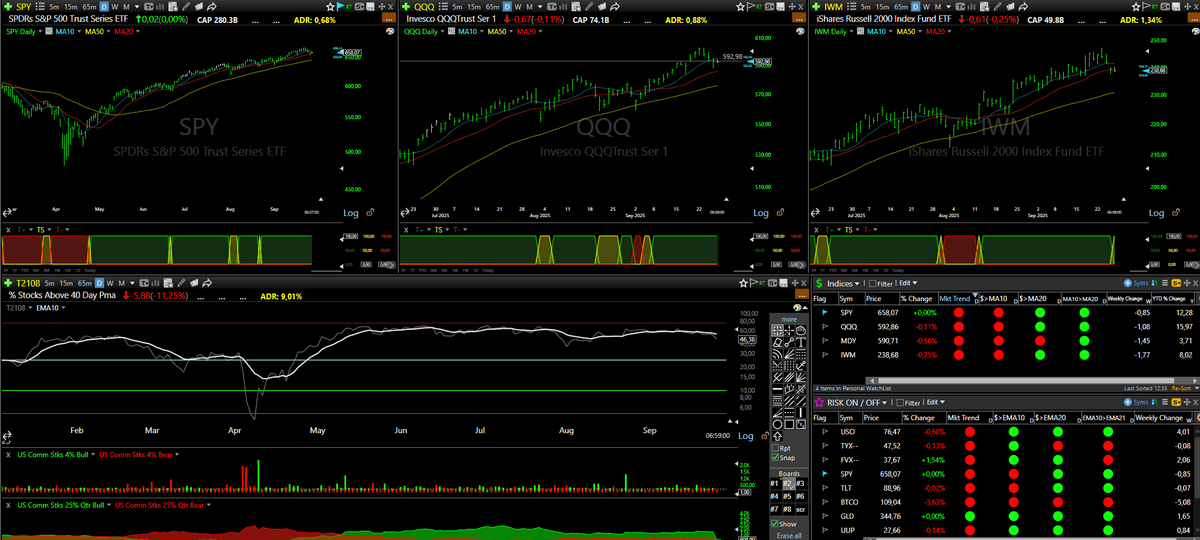The height and width of the screenshot is (540, 1200).
Task: Click the color palette icon on the SPY chart
Action: (x=390, y=31)
